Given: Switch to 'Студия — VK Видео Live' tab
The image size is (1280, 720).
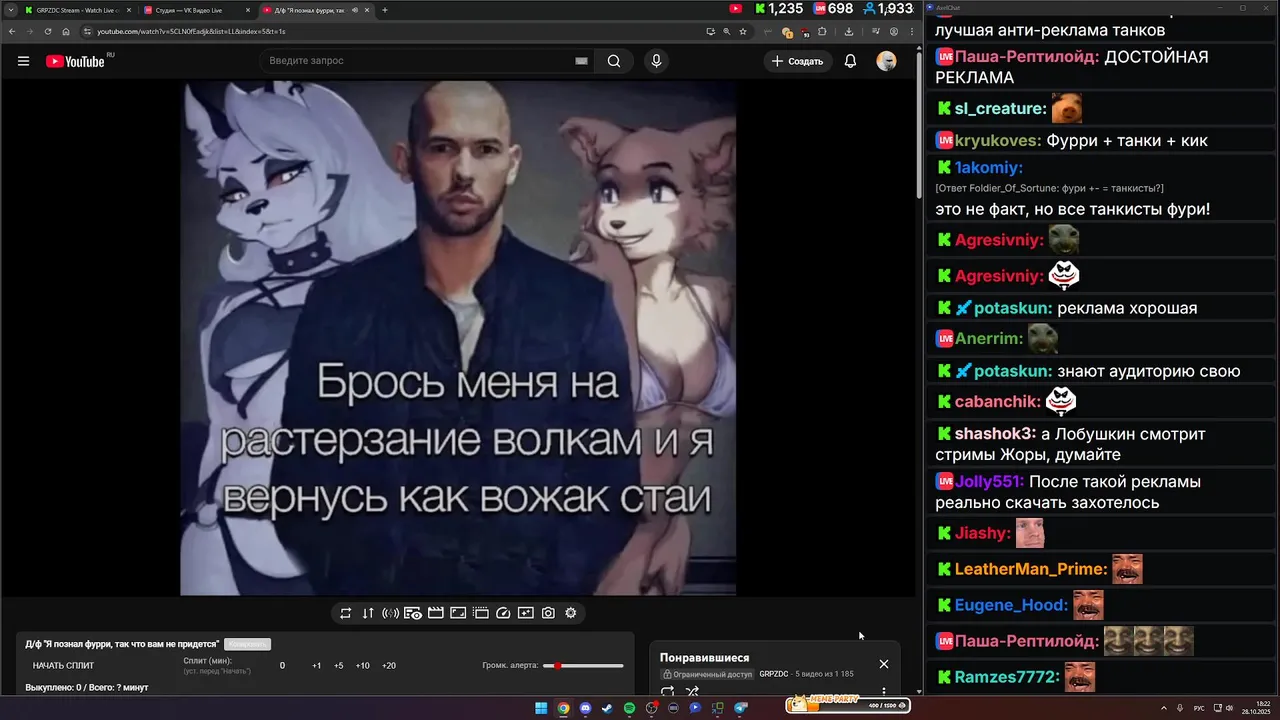Looking at the screenshot, I should (x=196, y=10).
